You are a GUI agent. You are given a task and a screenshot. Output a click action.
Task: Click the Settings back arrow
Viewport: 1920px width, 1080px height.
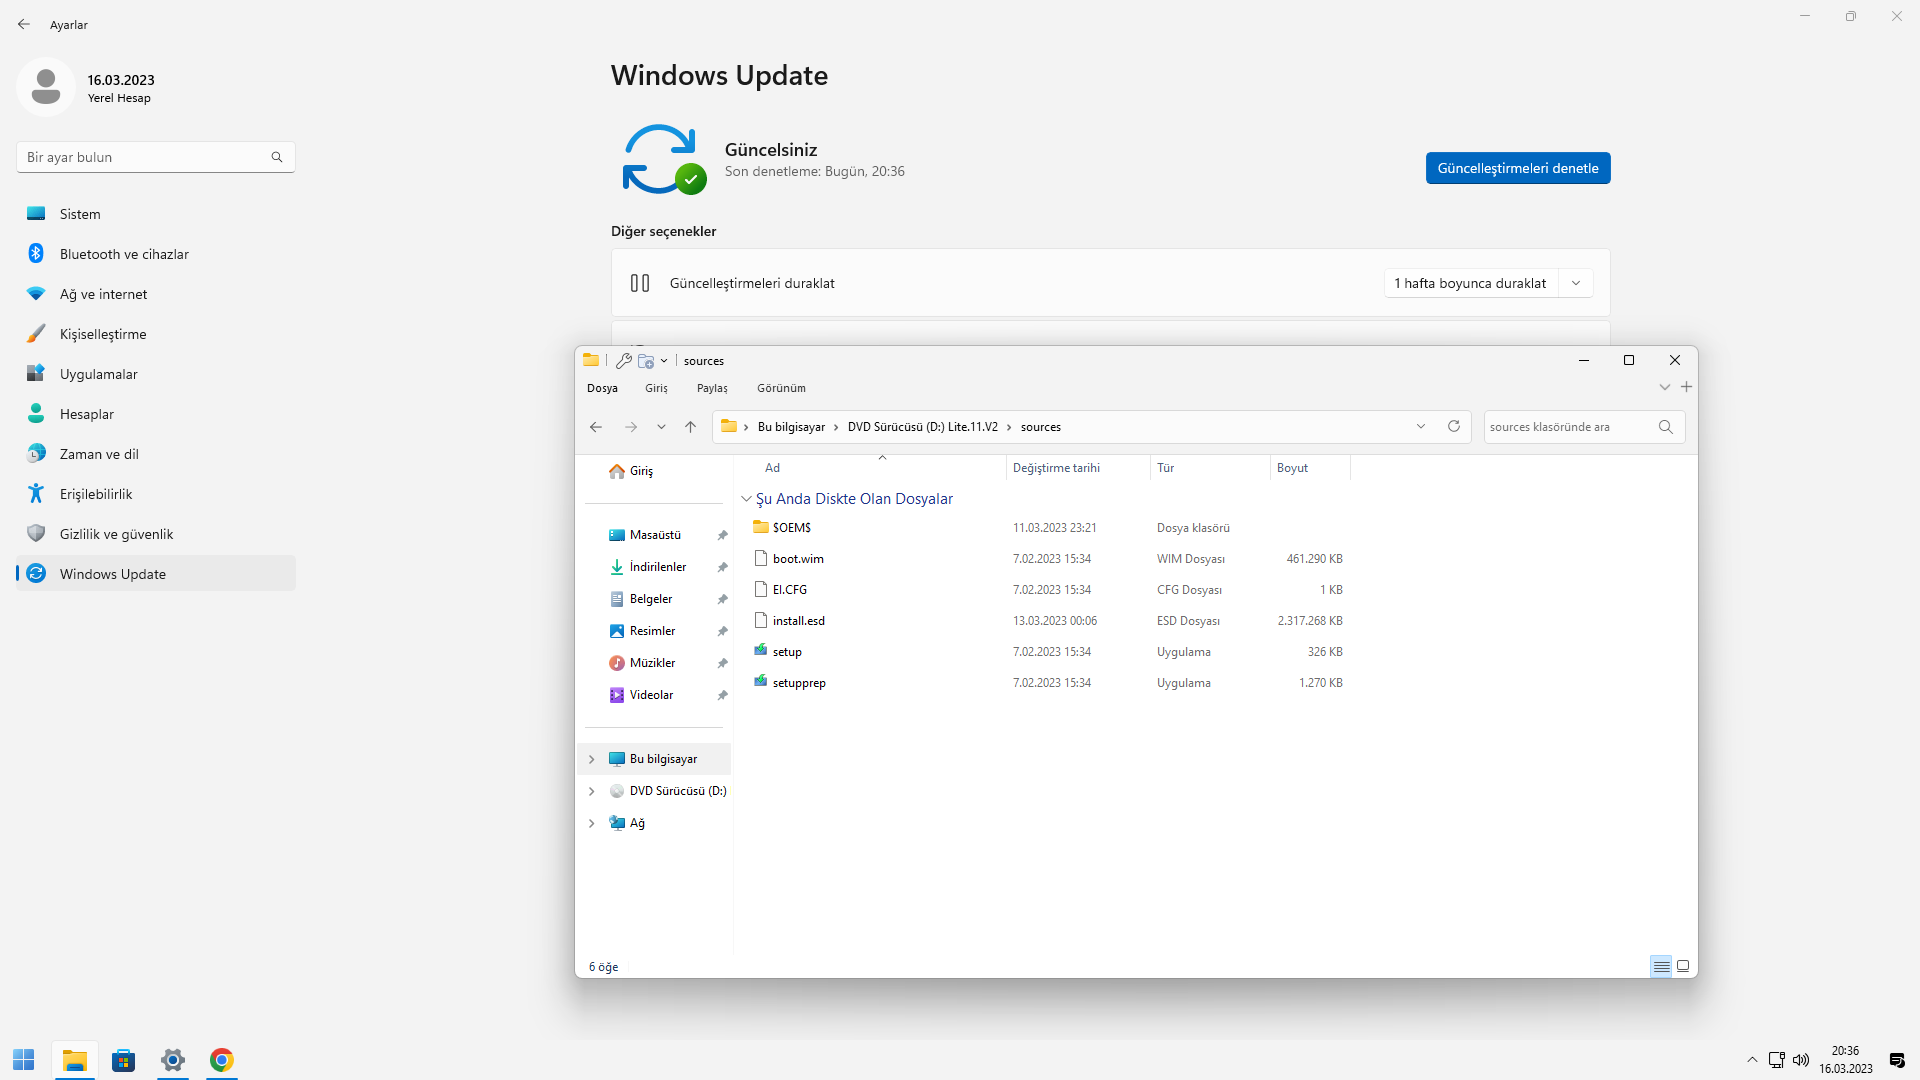click(24, 24)
